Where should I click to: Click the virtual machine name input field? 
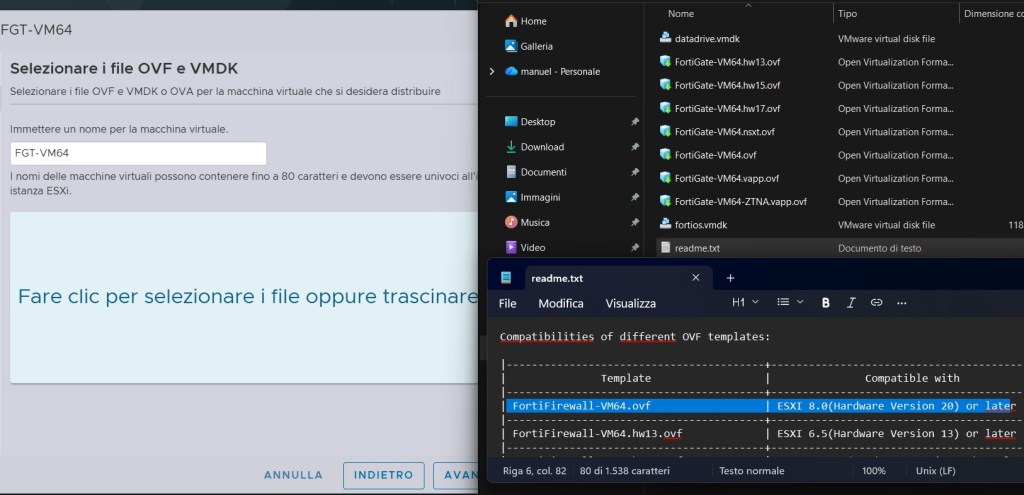point(138,153)
